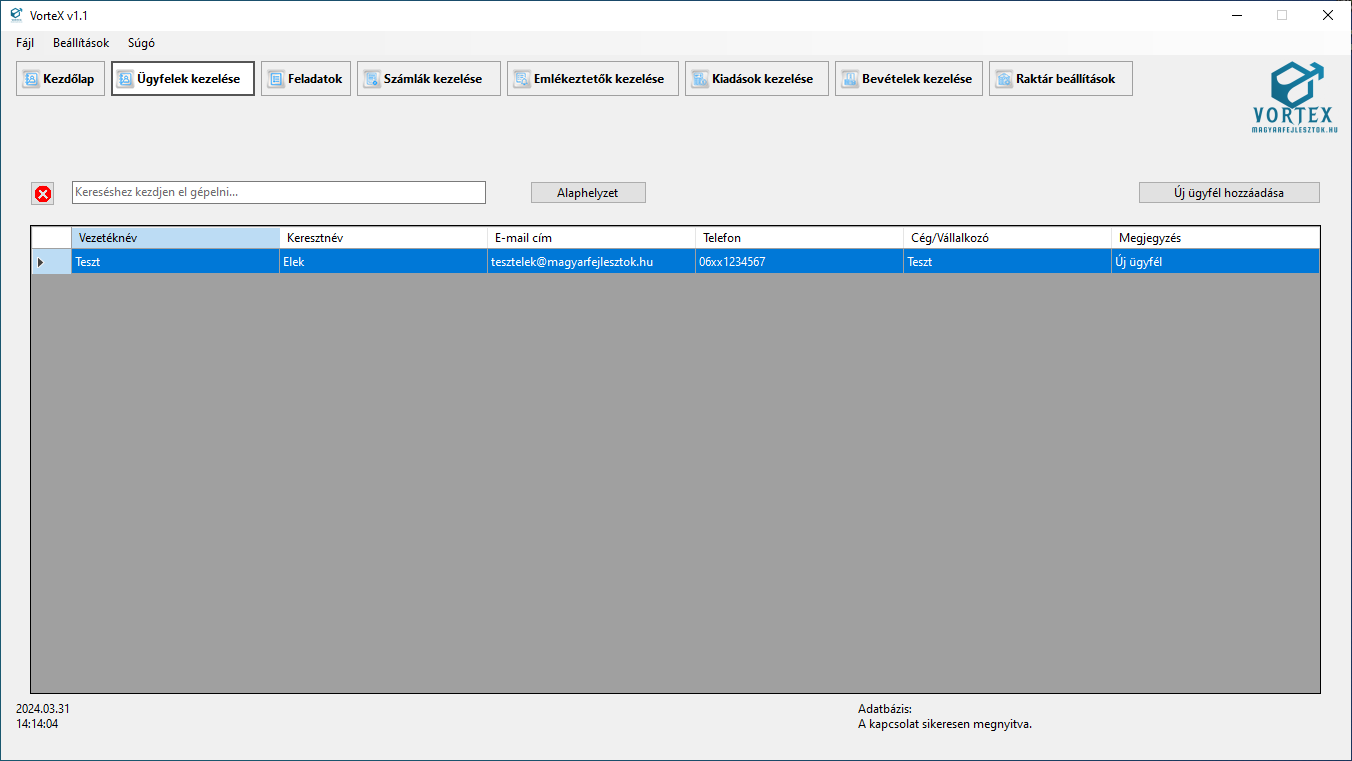Select the Ügyfelek kezelése toolbar icon
Viewport: 1352px width, 761px height.
(126, 79)
